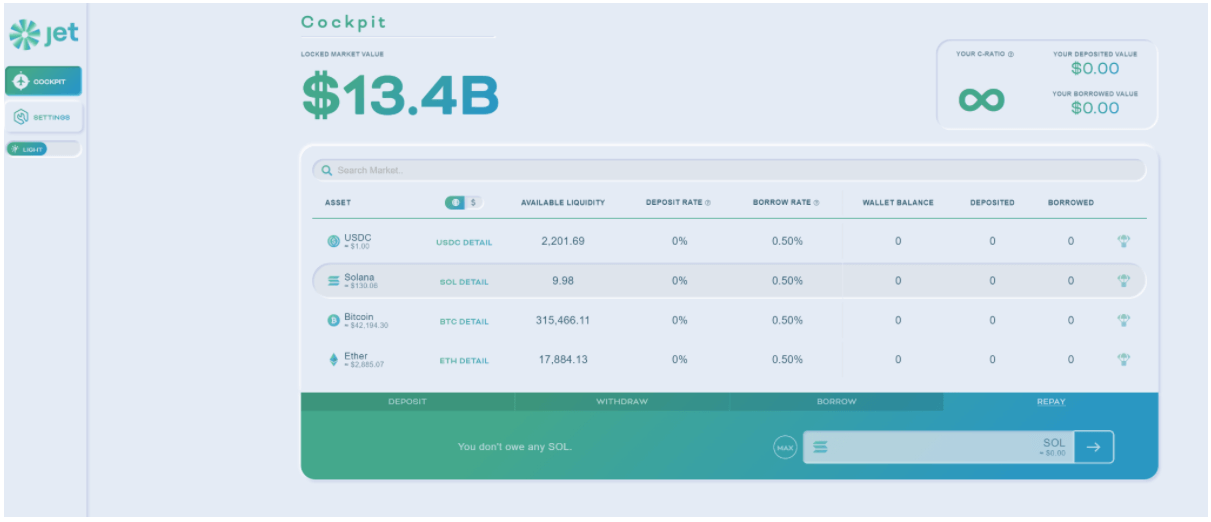This screenshot has height=522, width=1211.
Task: Click the Jet logo
Action: pyautogui.click(x=43, y=35)
